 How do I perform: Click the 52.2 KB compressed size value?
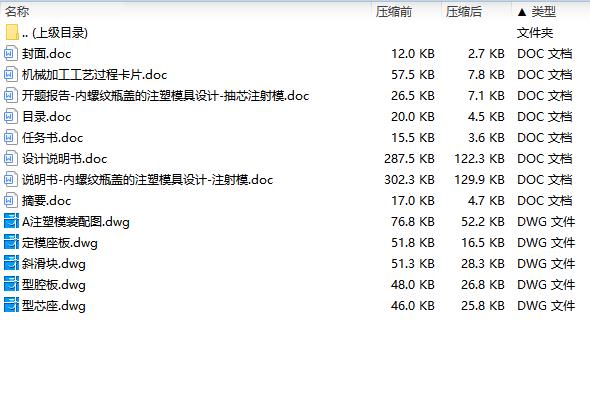coord(483,222)
